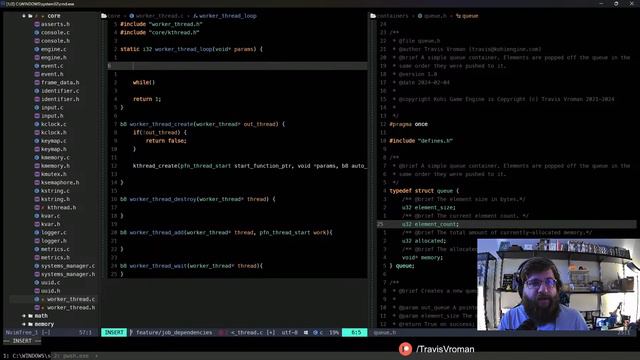This screenshot has width=640, height=360.
Task: Open asserts.h in the file tree
Action: (x=55, y=24)
